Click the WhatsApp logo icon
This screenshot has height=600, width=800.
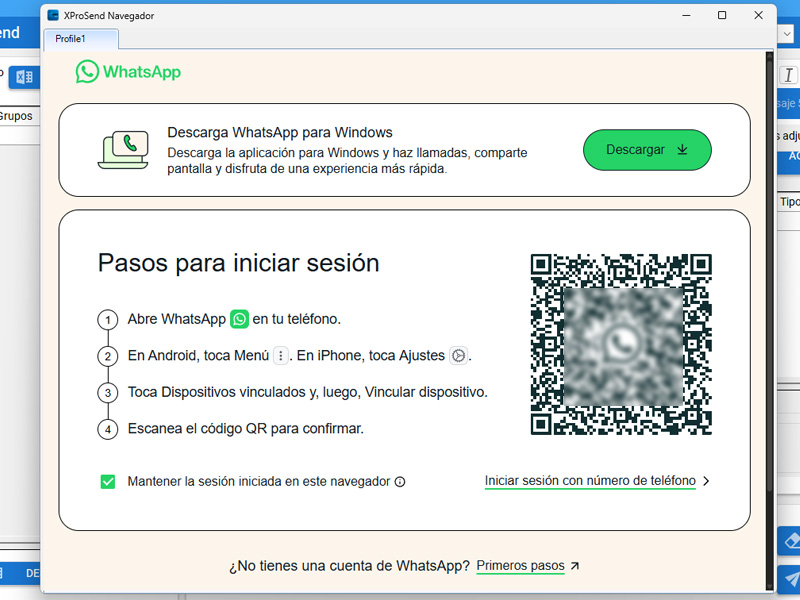coord(88,72)
